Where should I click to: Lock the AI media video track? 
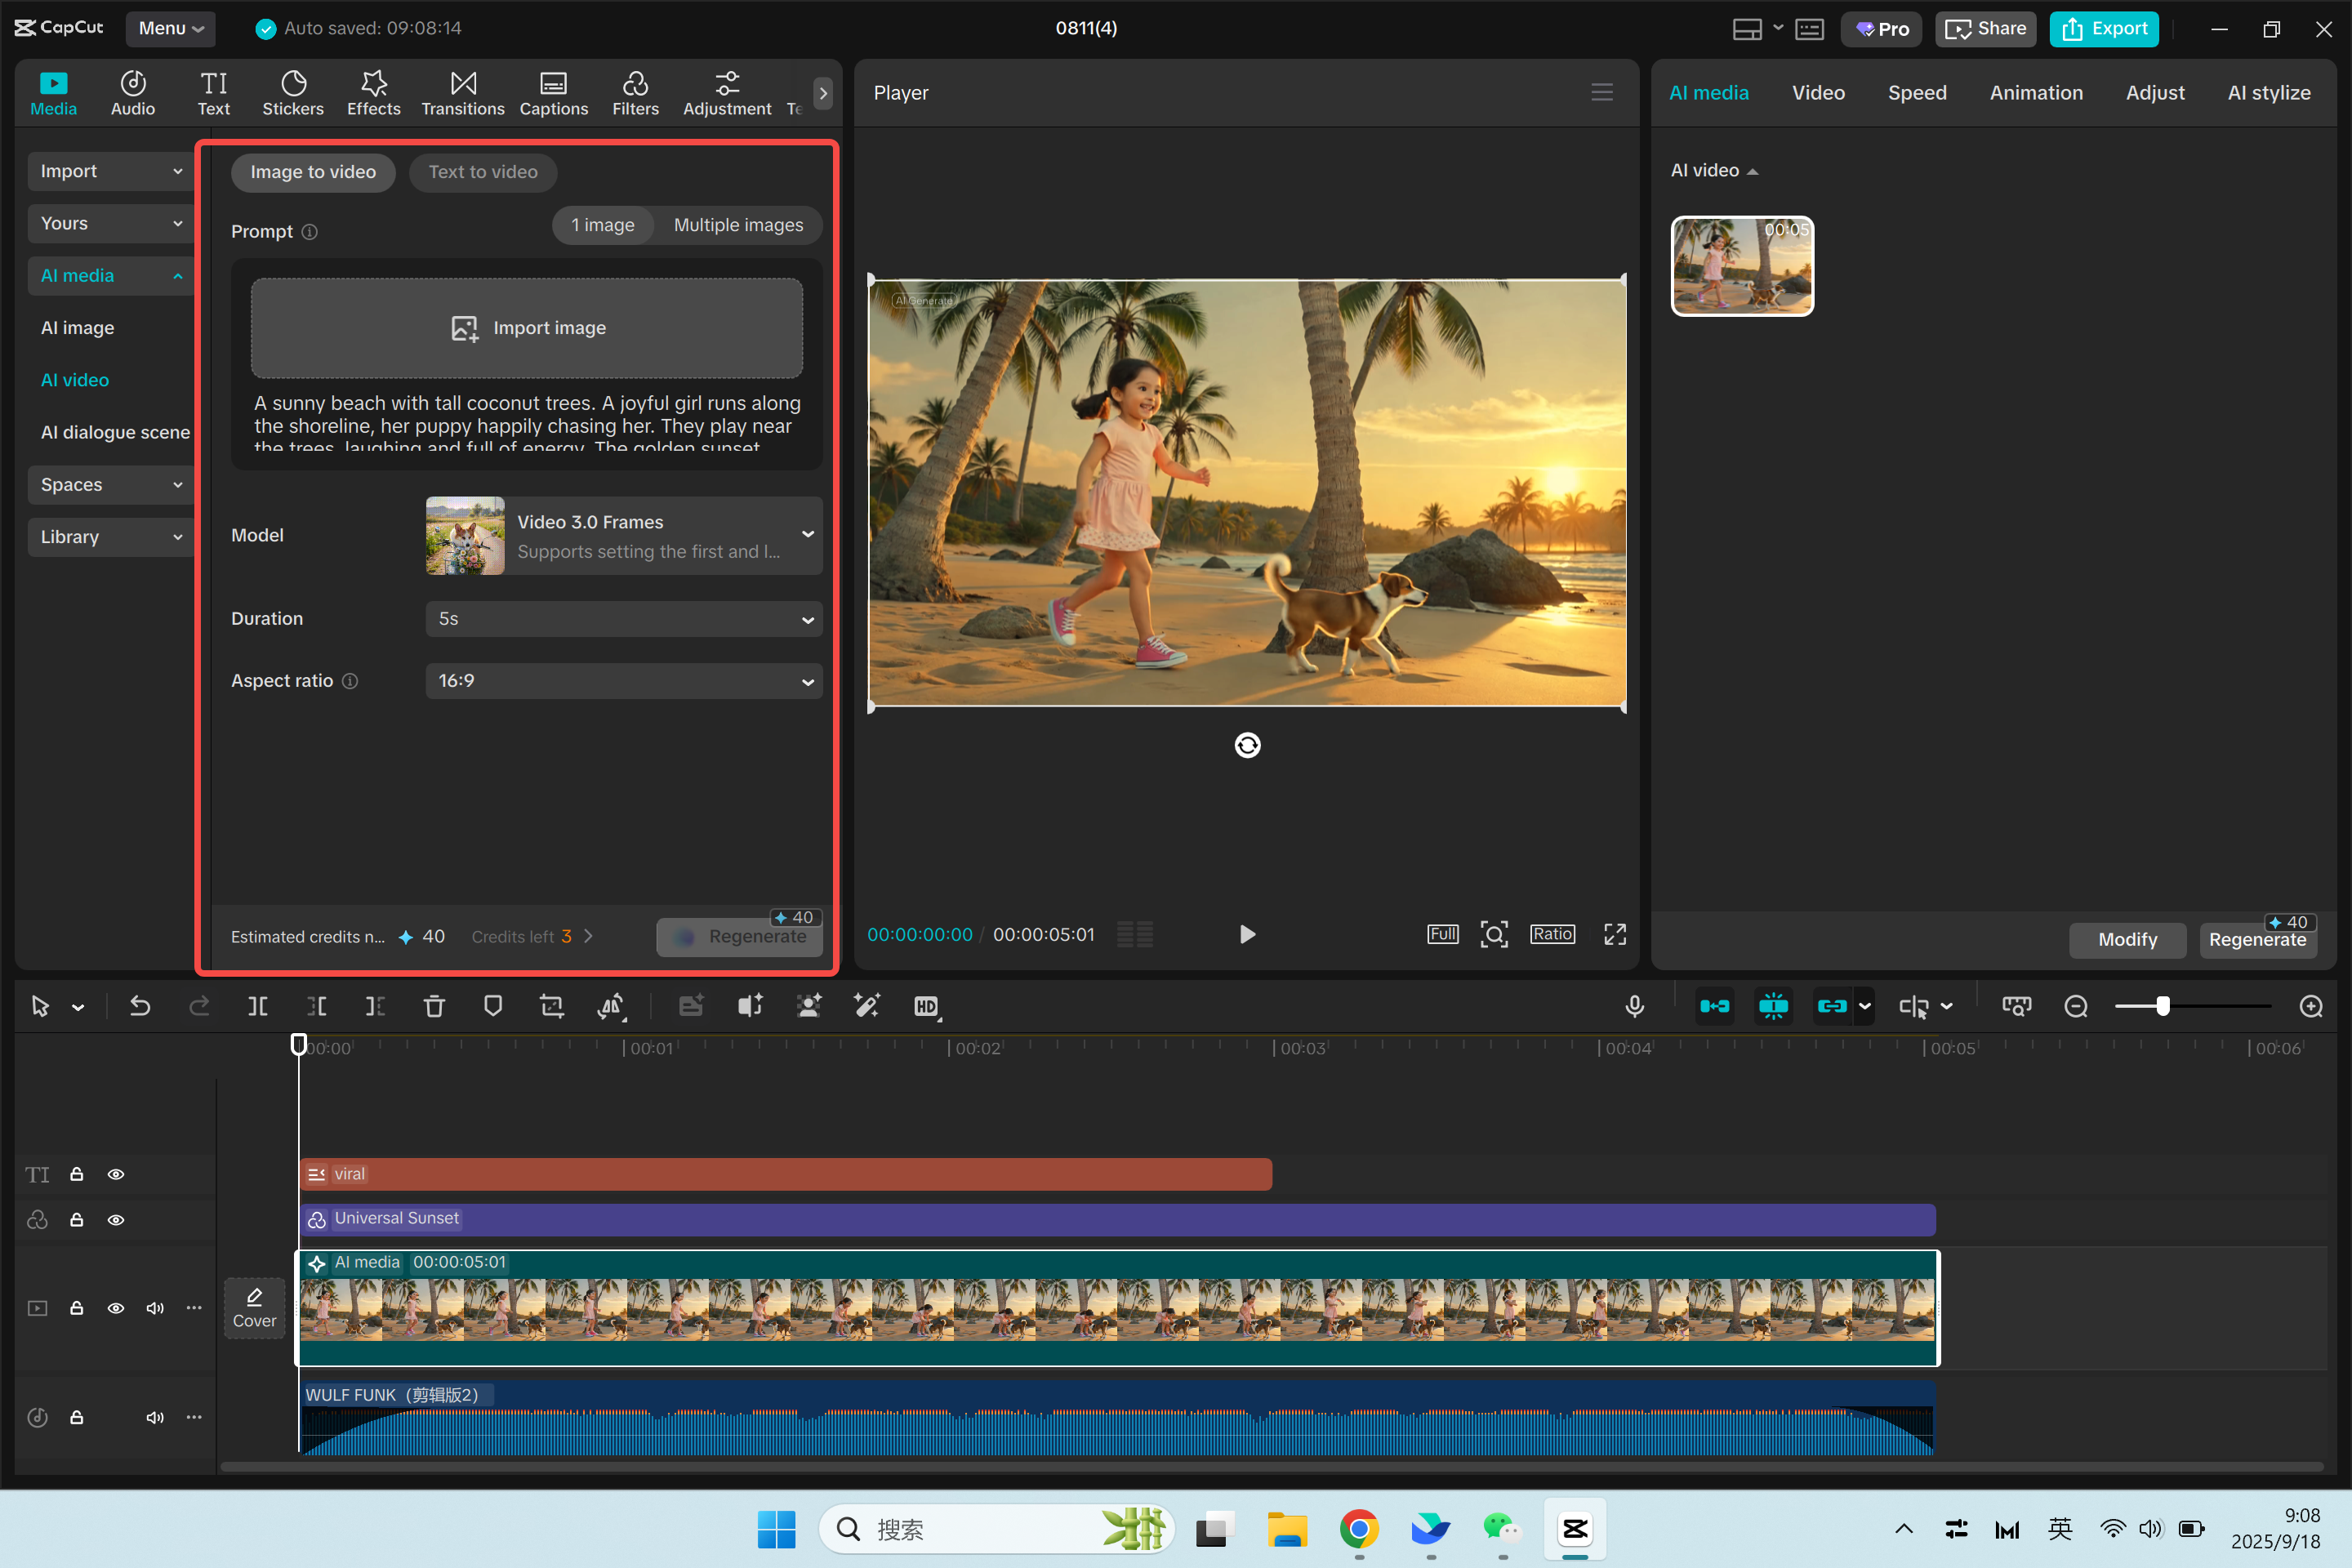77,1307
